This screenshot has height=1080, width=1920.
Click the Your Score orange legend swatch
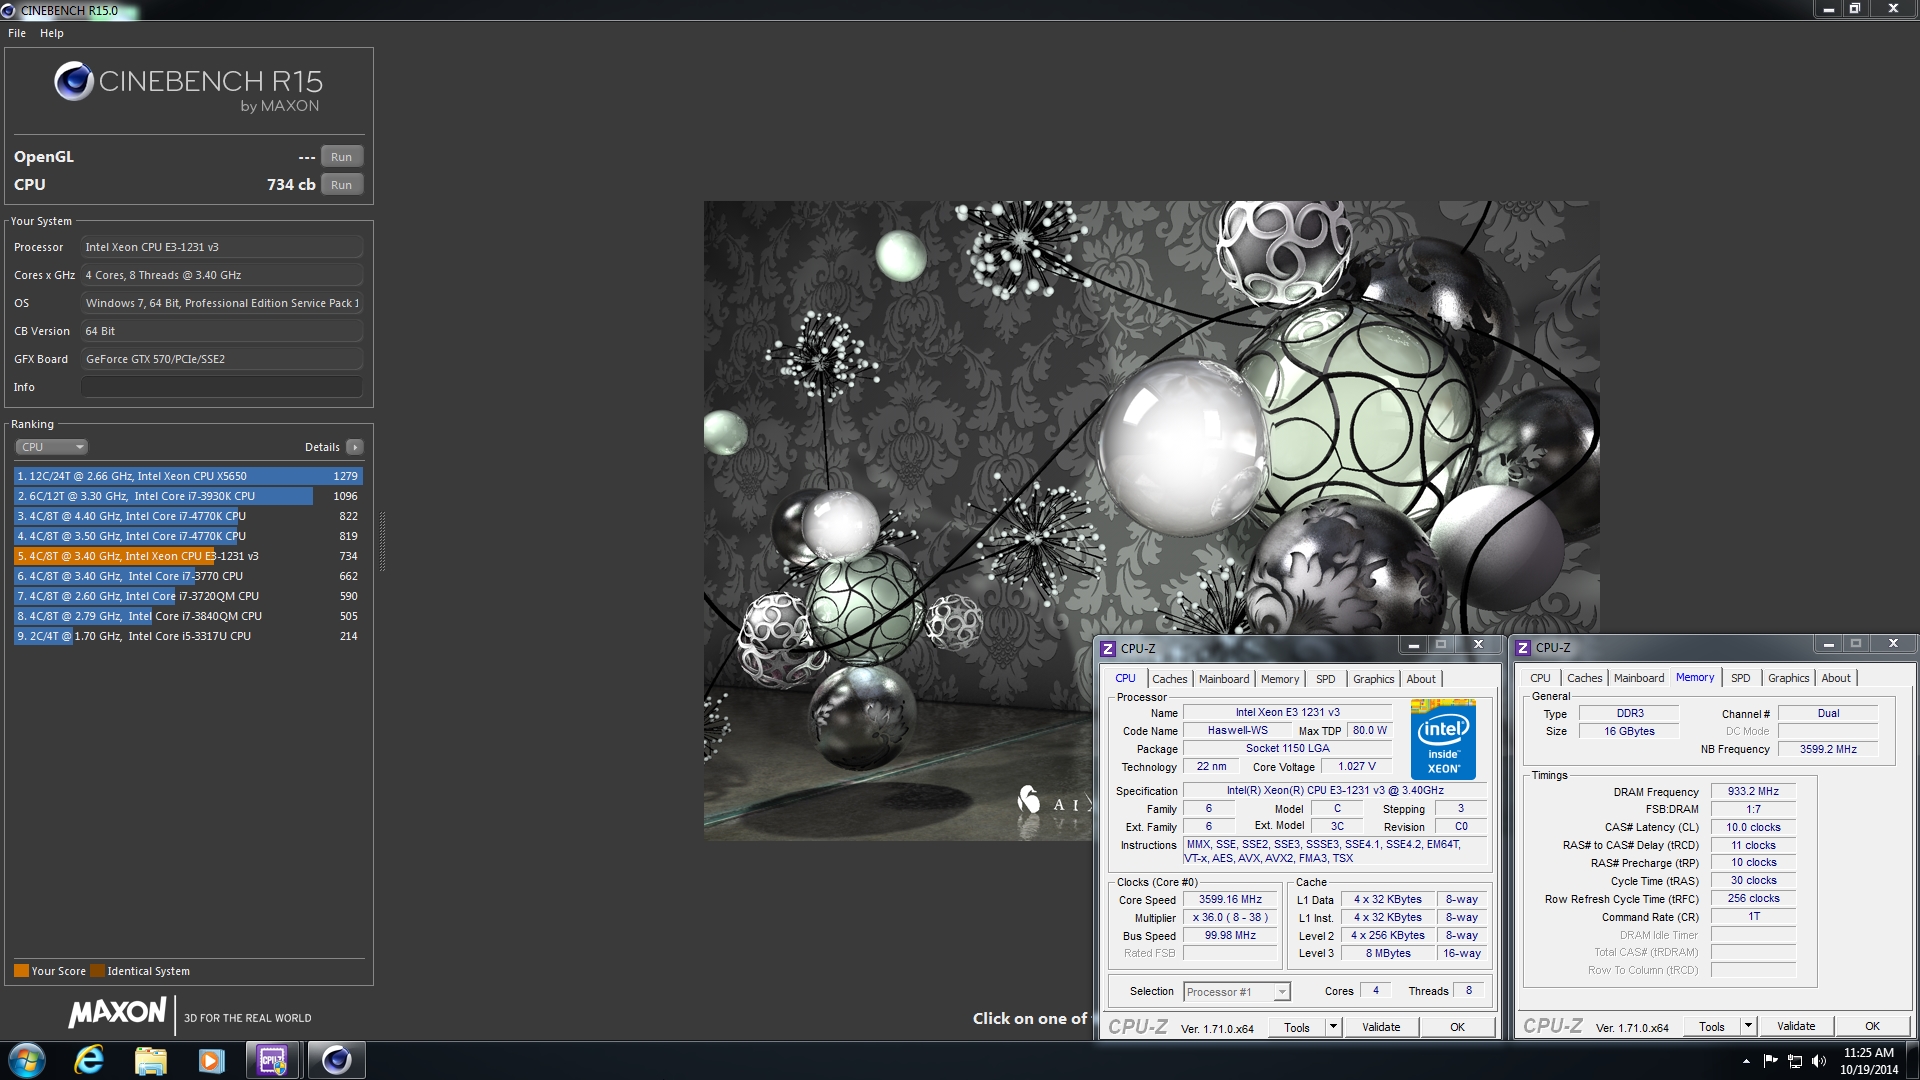(x=21, y=971)
